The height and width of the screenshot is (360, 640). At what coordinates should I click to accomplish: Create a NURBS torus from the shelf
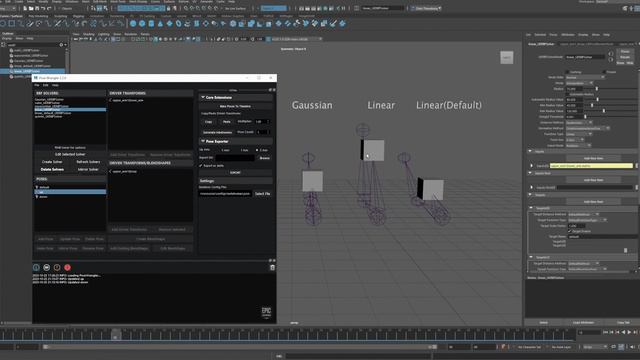click(x=178, y=24)
